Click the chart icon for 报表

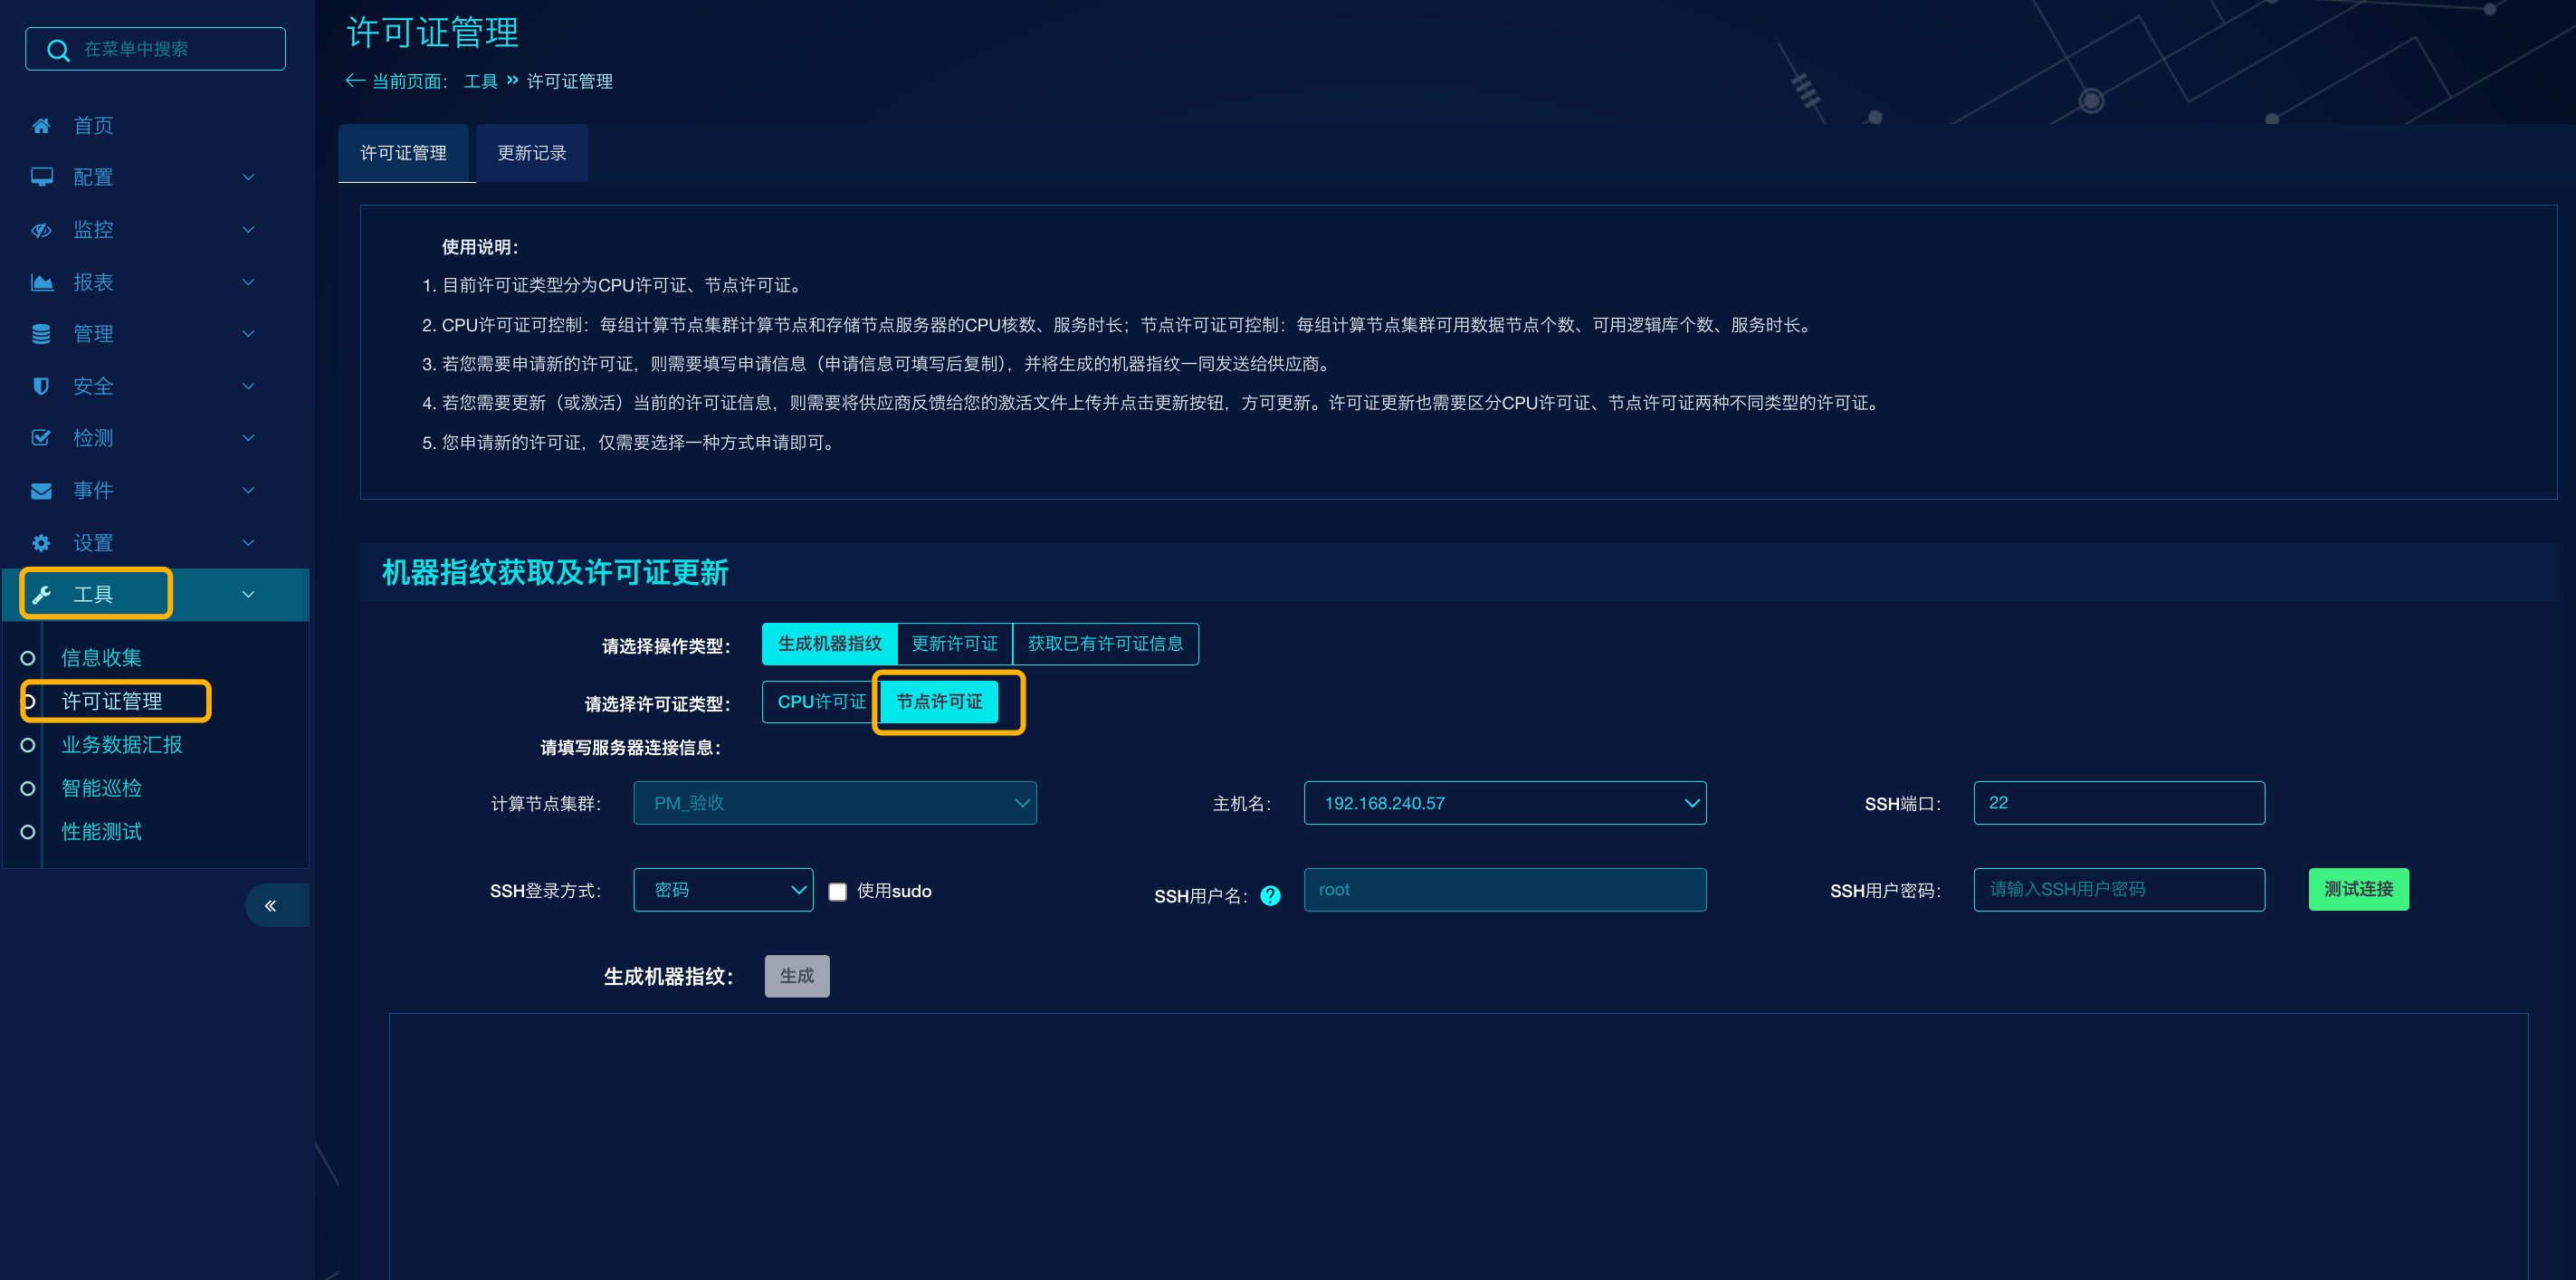pos(41,282)
